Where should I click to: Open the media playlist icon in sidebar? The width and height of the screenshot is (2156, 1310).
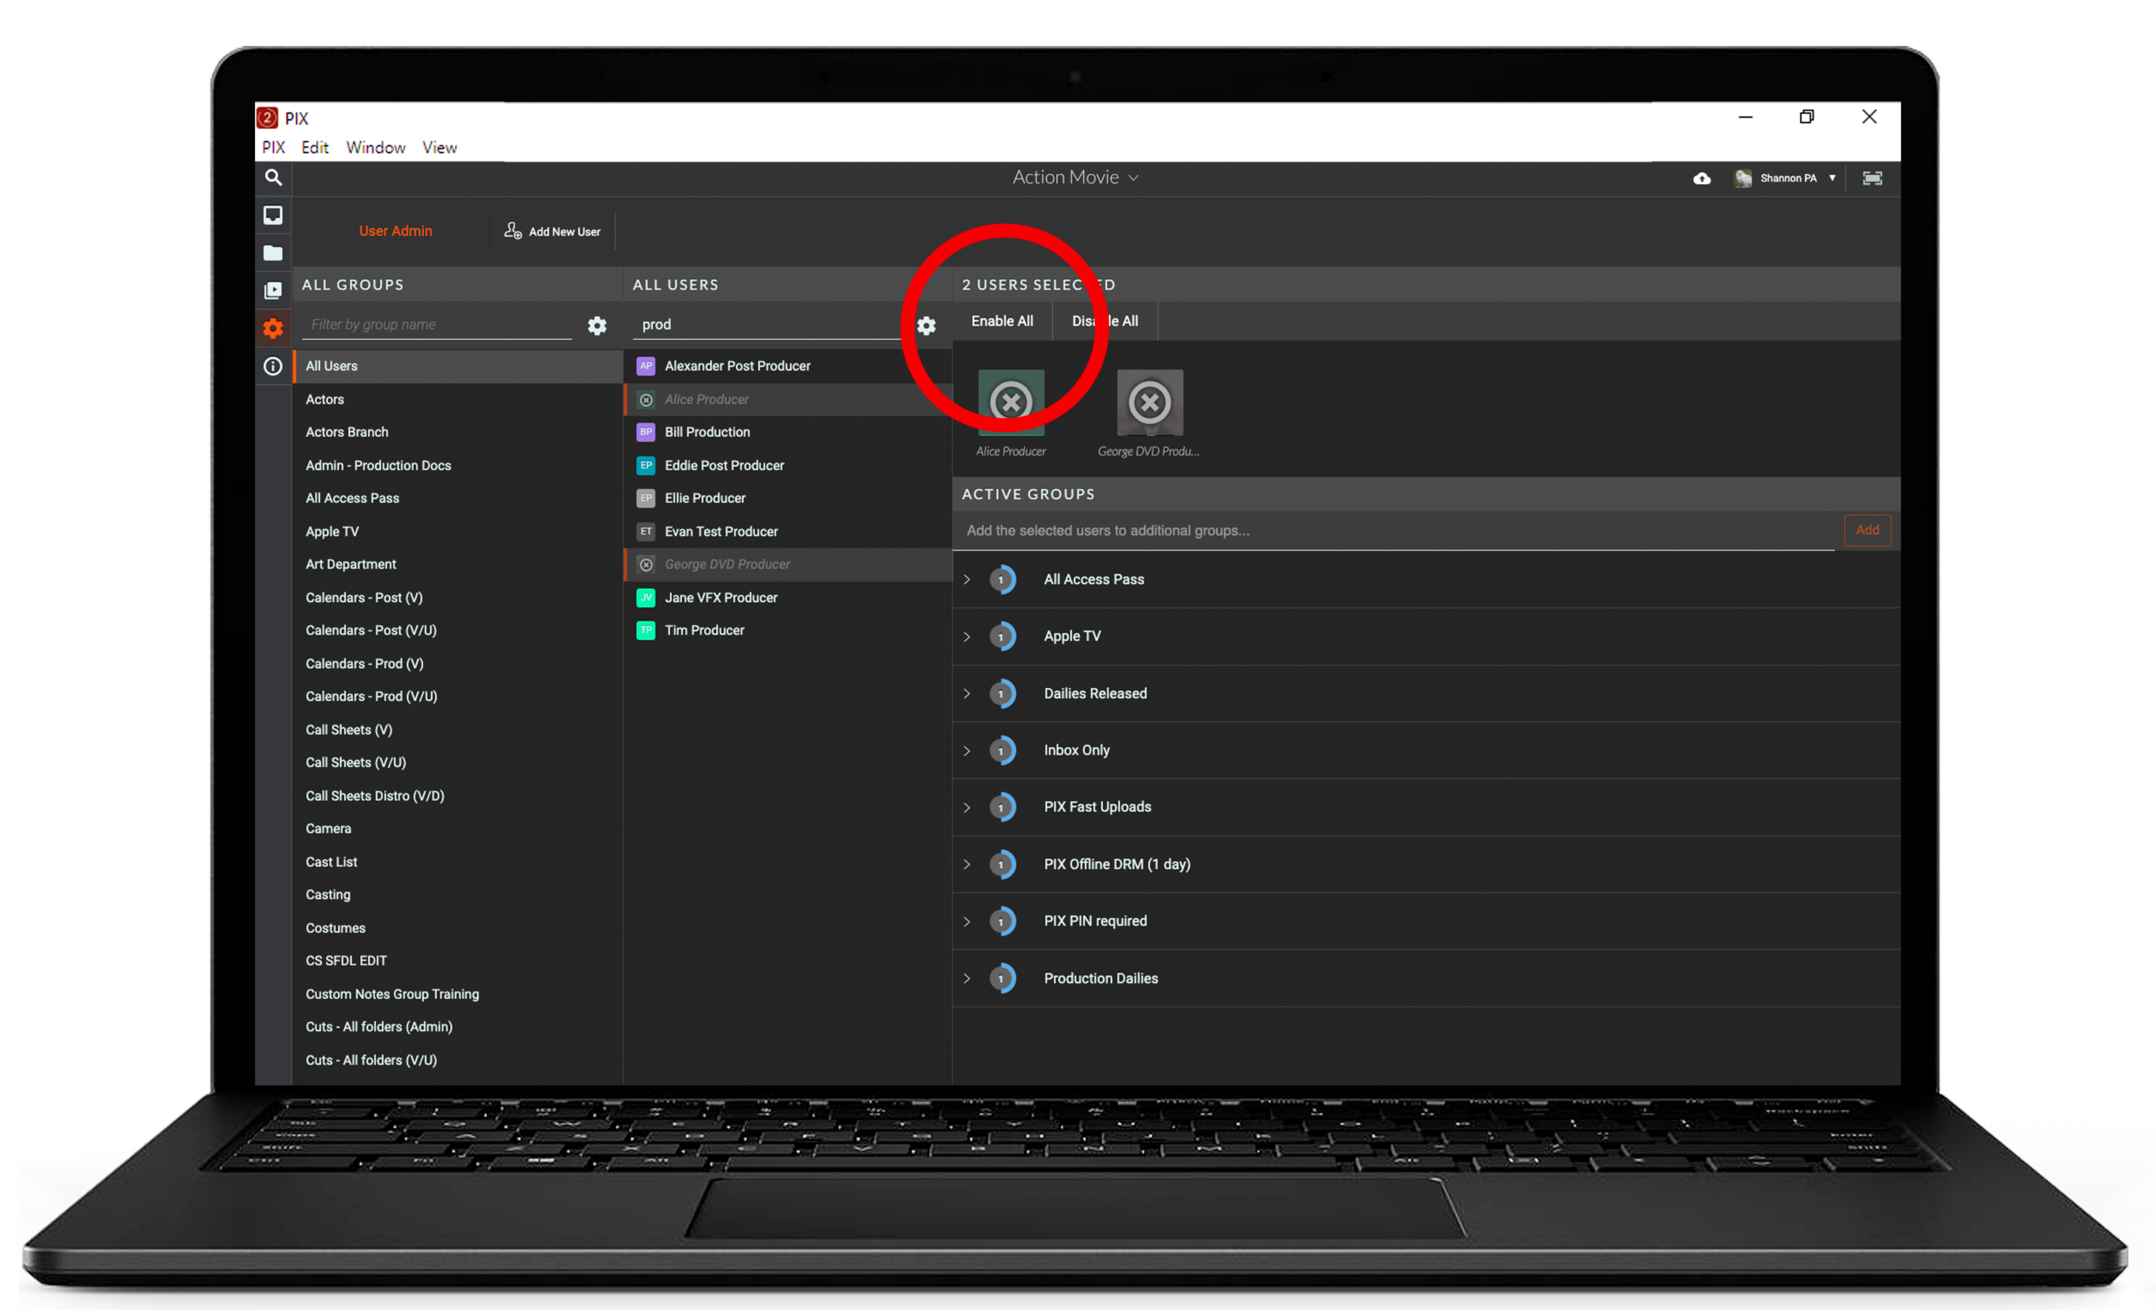point(273,291)
